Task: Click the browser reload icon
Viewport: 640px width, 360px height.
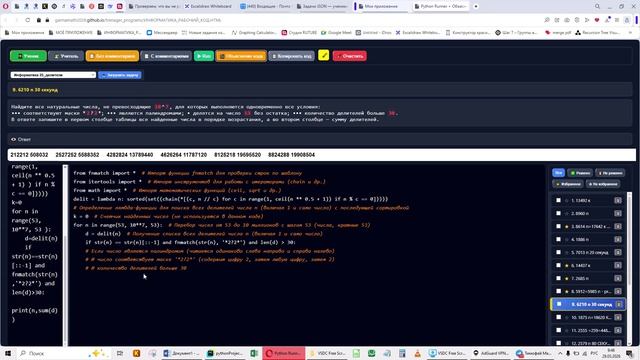Action: pyautogui.click(x=27, y=20)
